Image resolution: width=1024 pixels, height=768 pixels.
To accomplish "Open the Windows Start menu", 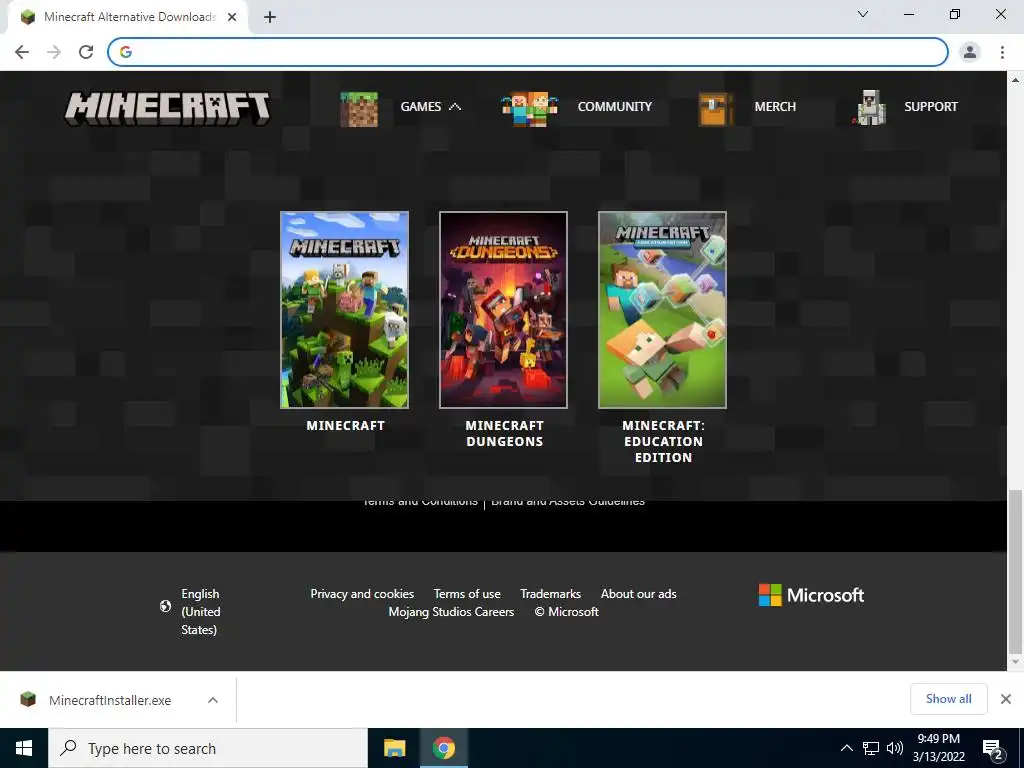I will tap(24, 748).
